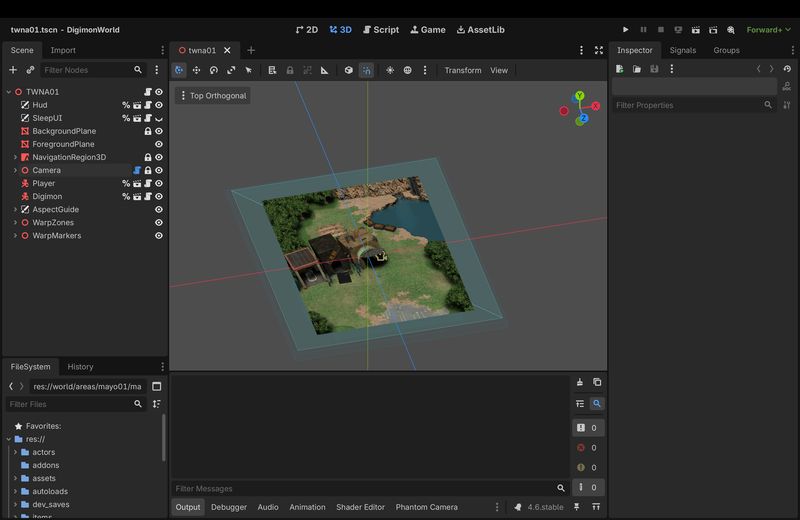Select the Move Mode tool
The image size is (800, 520).
tap(196, 70)
